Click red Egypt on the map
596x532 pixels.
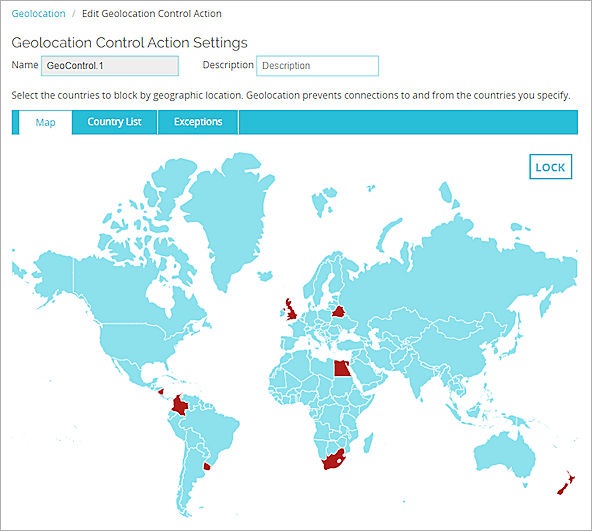click(342, 368)
